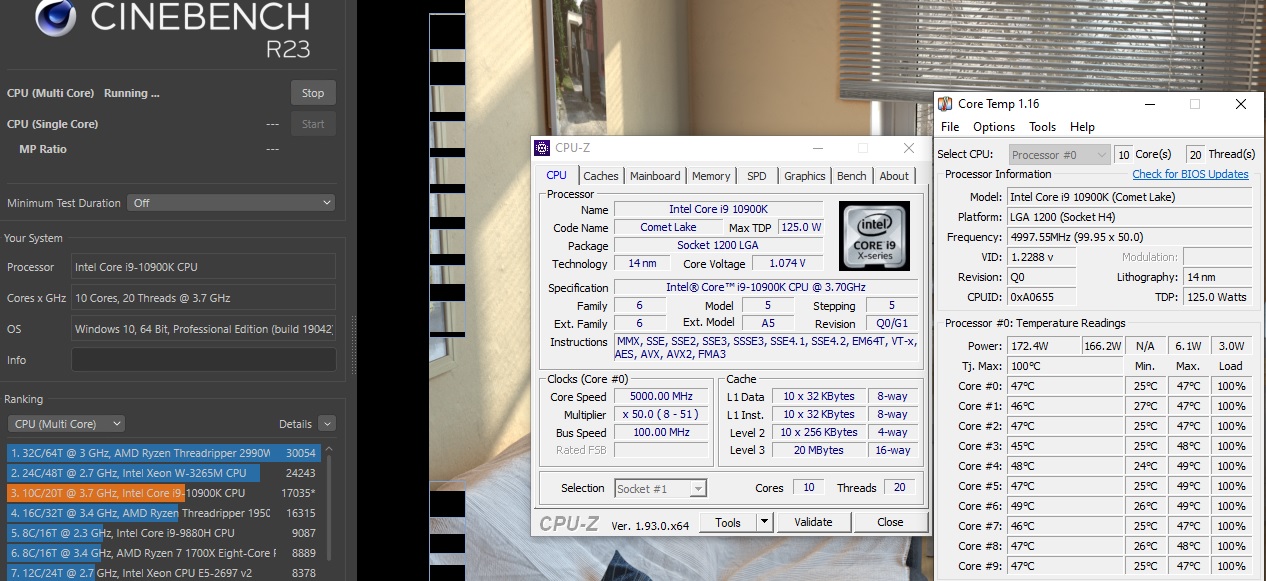Viewport: 1266px width, 581px height.
Task: Open the Tools menu in Core Temp
Action: point(1042,127)
